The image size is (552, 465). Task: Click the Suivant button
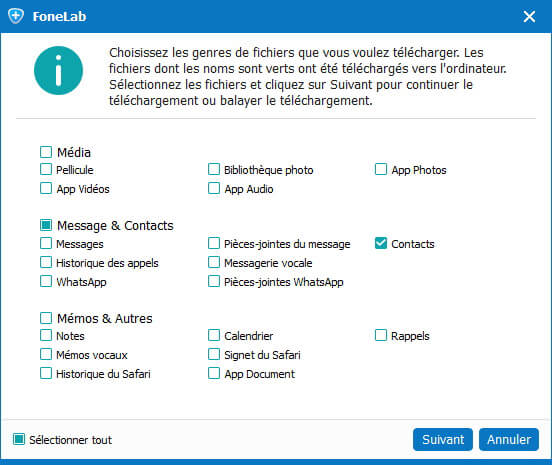443,439
